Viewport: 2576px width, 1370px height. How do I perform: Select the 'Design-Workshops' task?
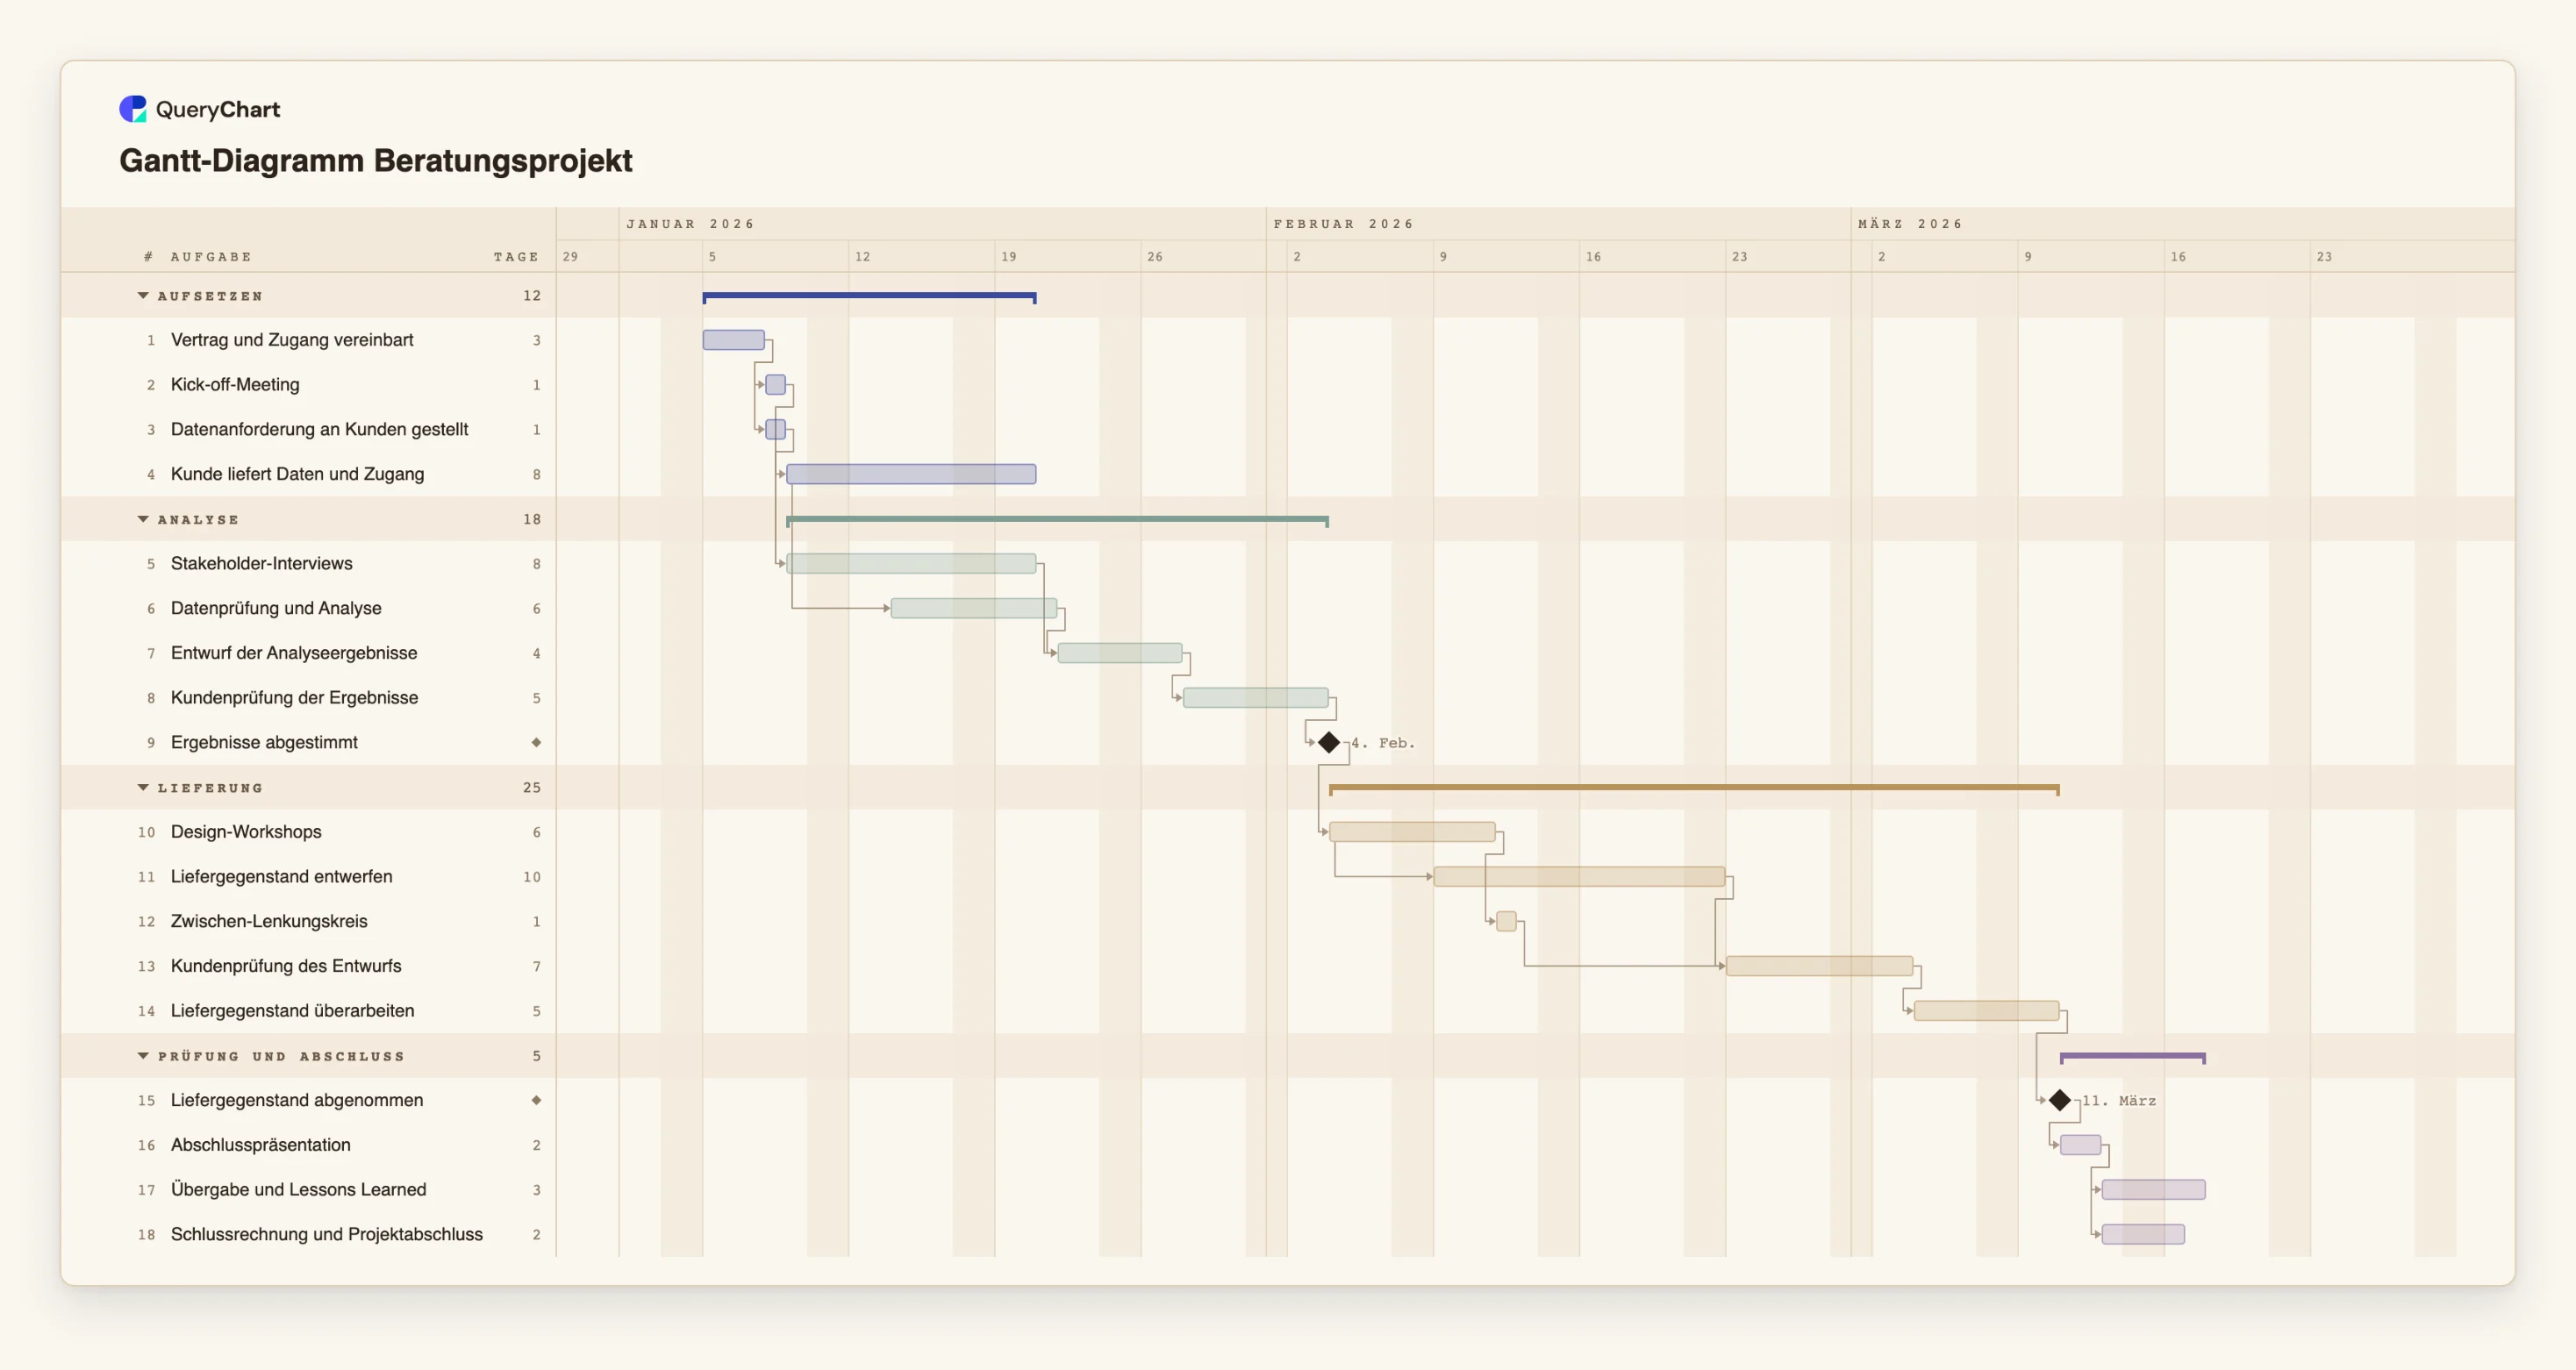coord(246,832)
